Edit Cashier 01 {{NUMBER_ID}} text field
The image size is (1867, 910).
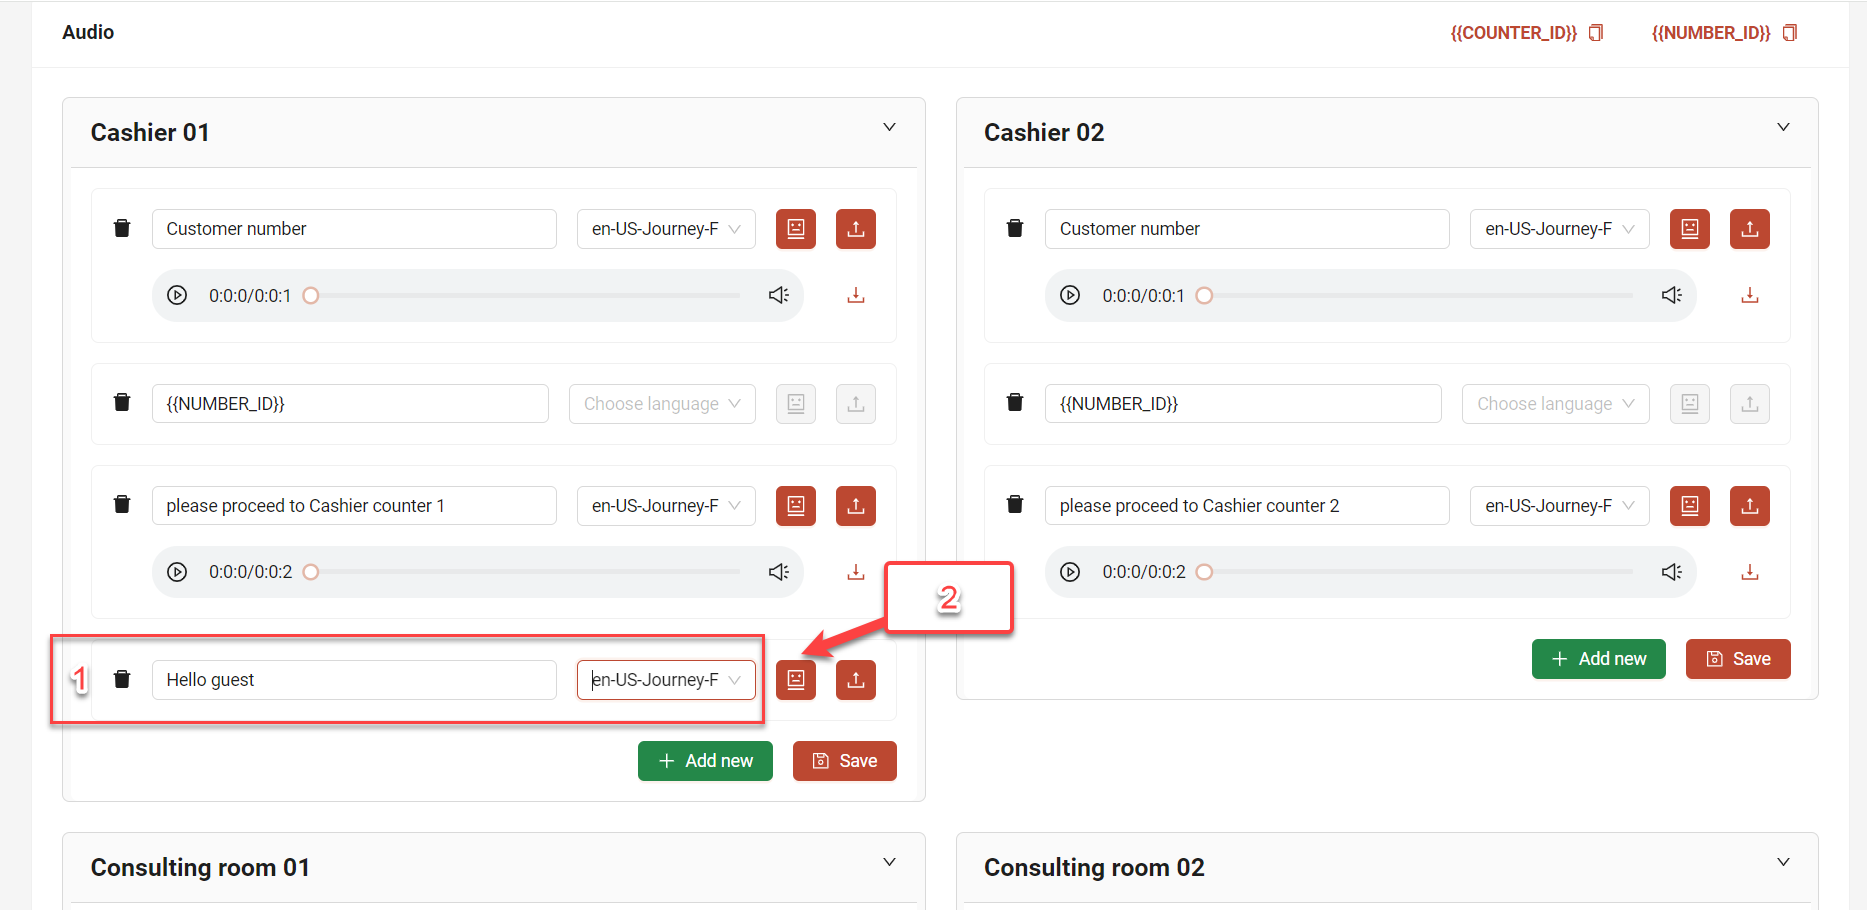pos(350,404)
